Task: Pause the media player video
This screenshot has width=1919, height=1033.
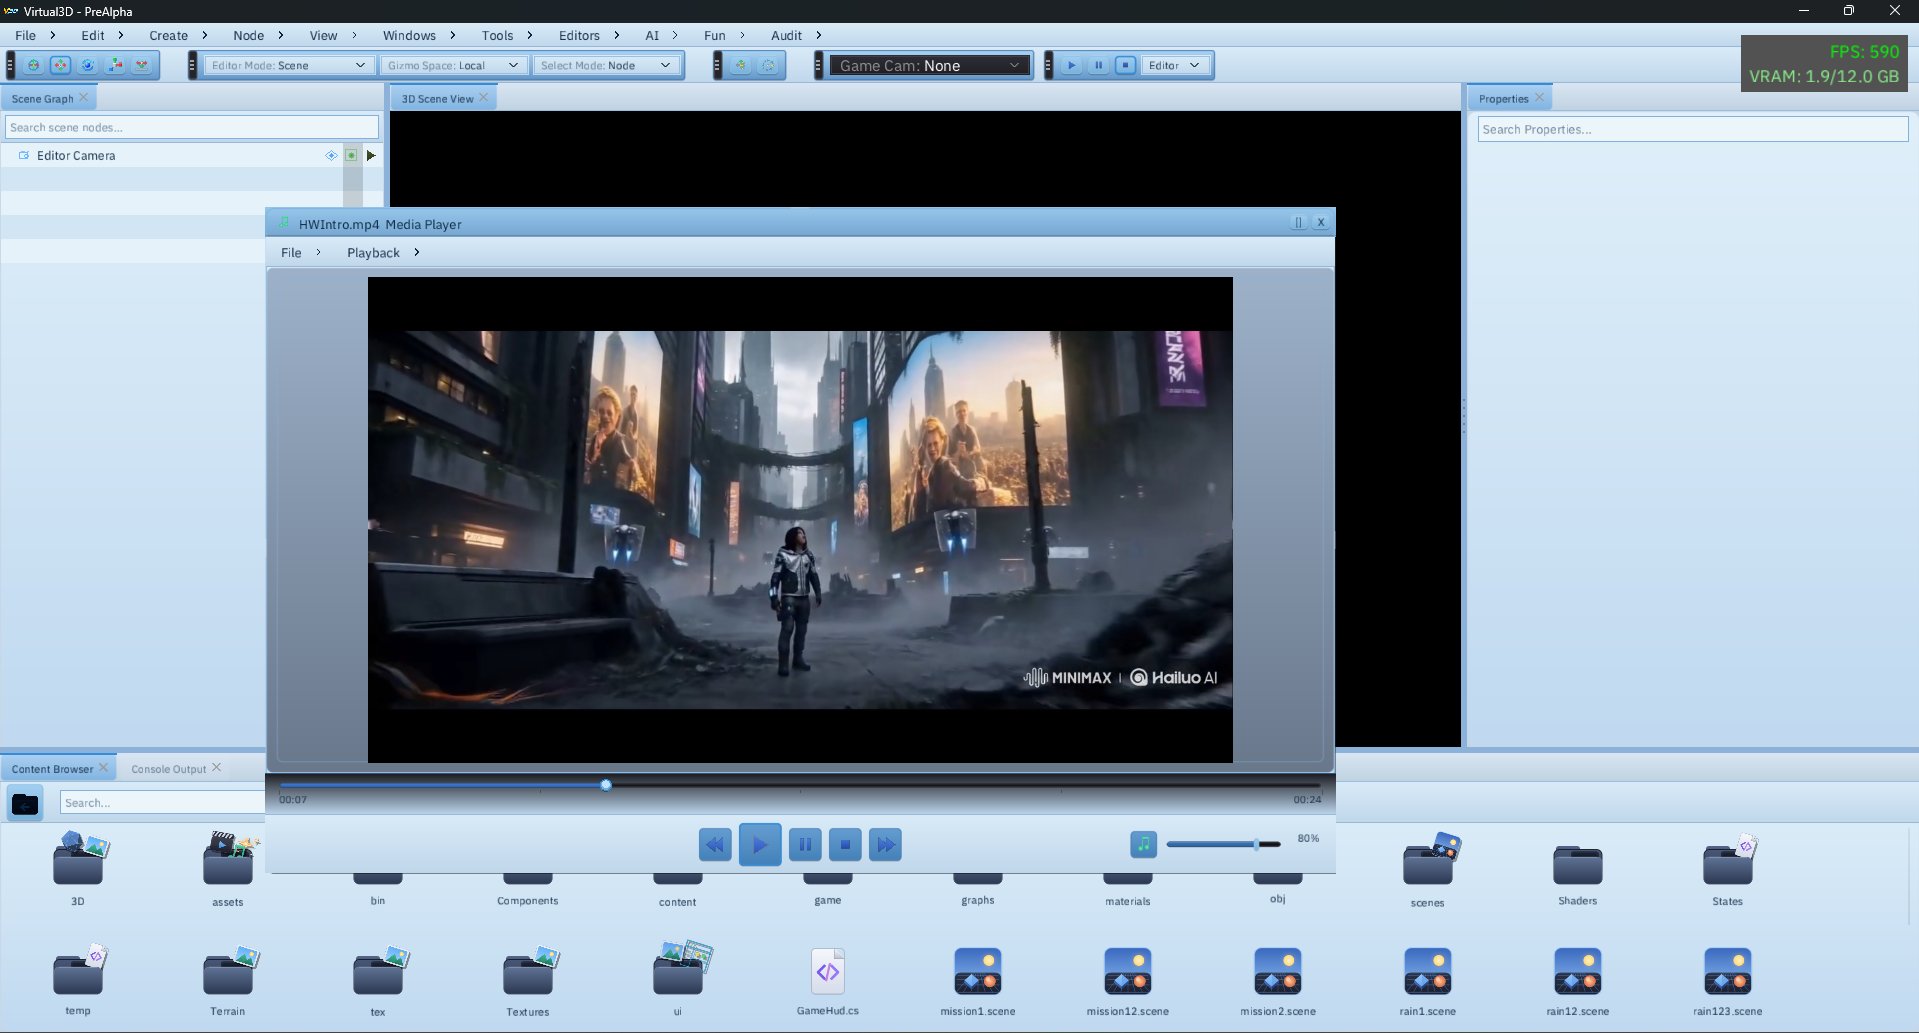Action: click(x=805, y=845)
